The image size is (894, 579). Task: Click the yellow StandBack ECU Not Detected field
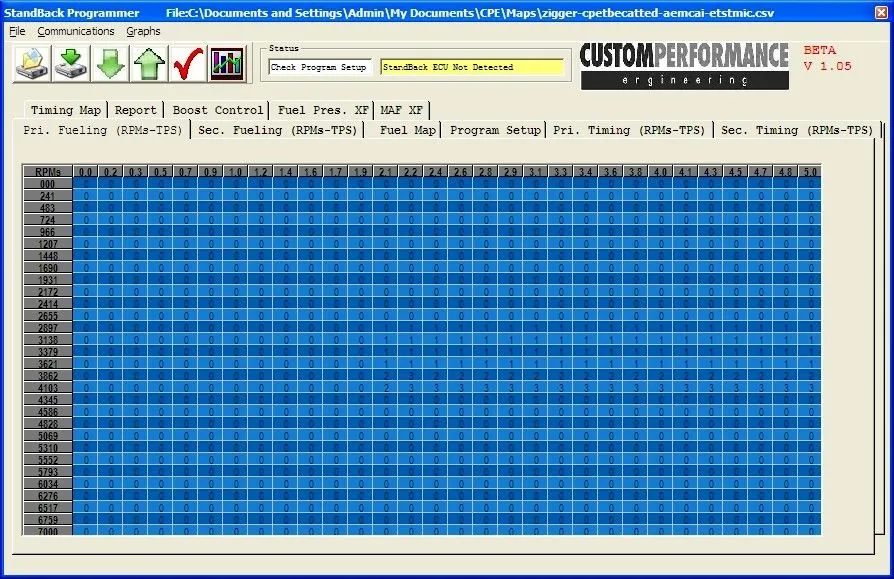471,67
